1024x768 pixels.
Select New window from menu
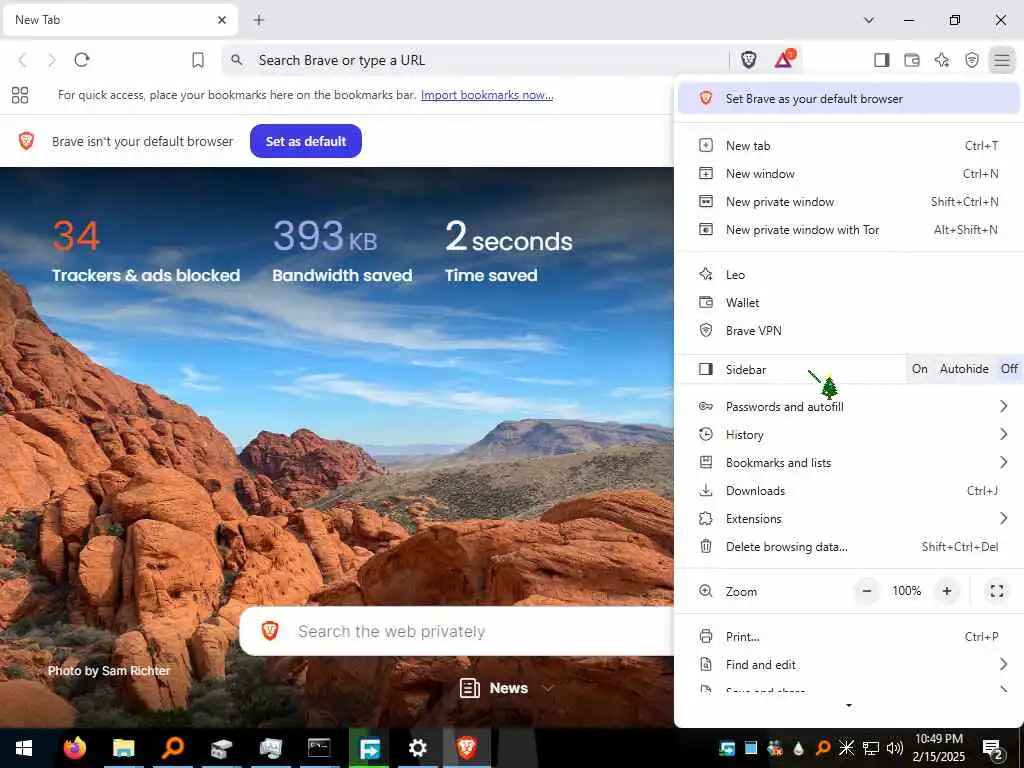pos(849,174)
